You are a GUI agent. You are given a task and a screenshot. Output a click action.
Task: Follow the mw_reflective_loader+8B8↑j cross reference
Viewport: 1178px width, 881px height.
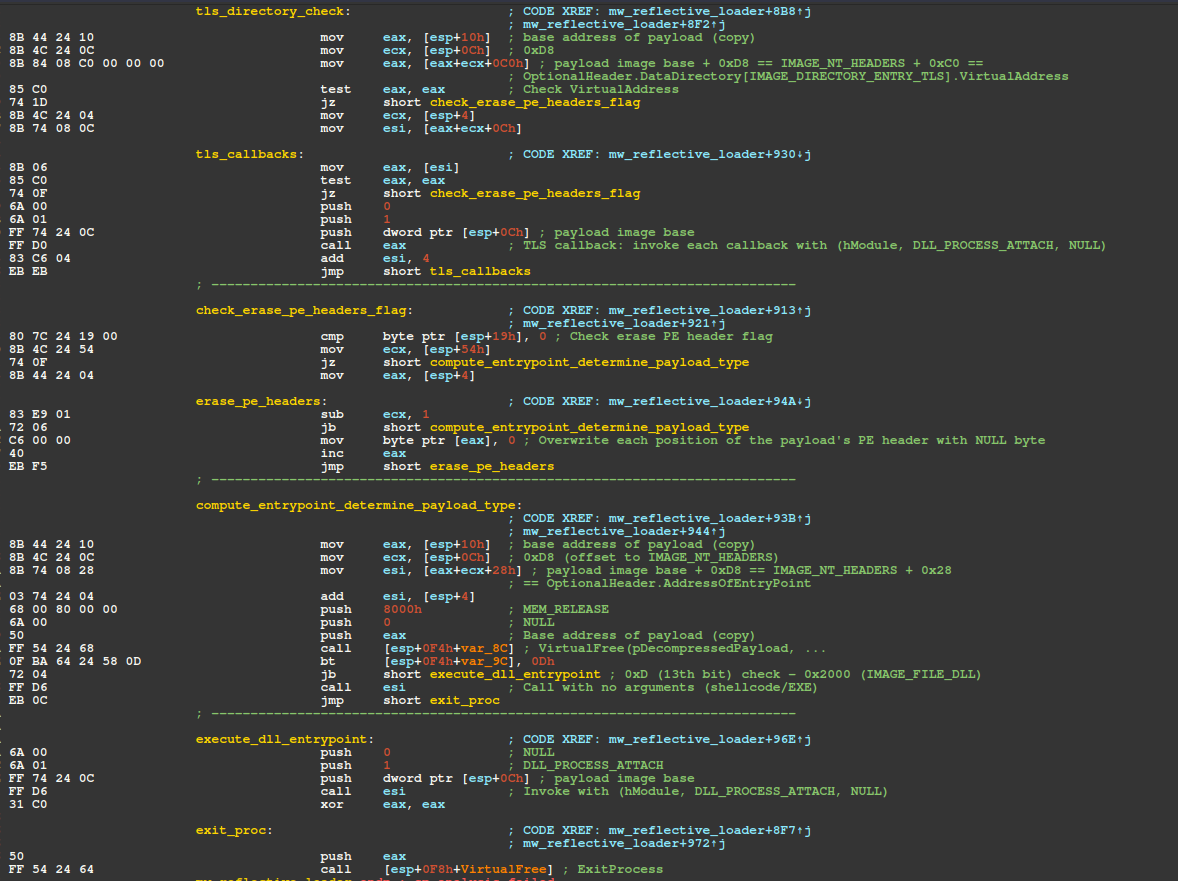pyautogui.click(x=709, y=11)
